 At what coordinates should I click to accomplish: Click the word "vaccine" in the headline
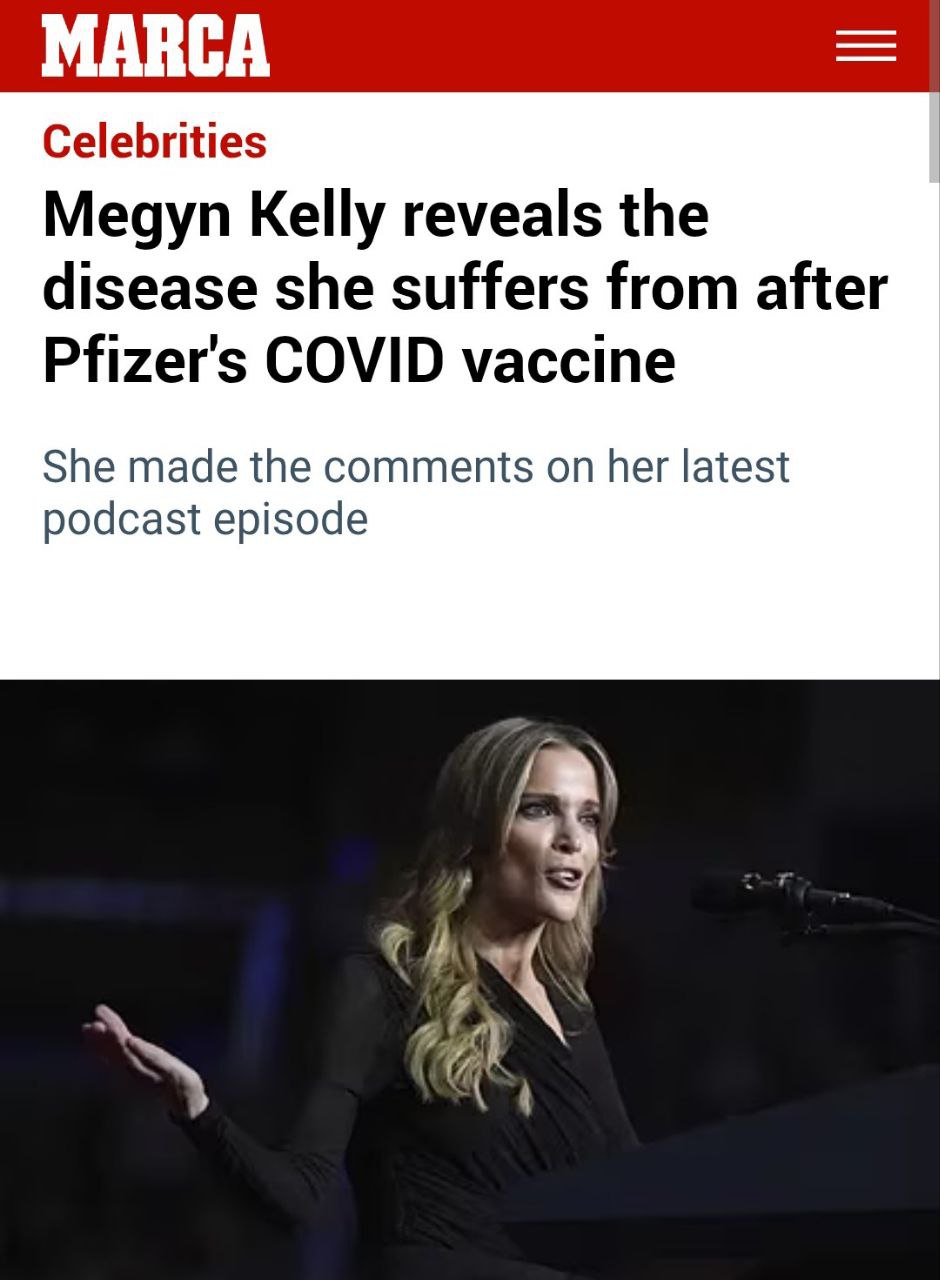568,361
